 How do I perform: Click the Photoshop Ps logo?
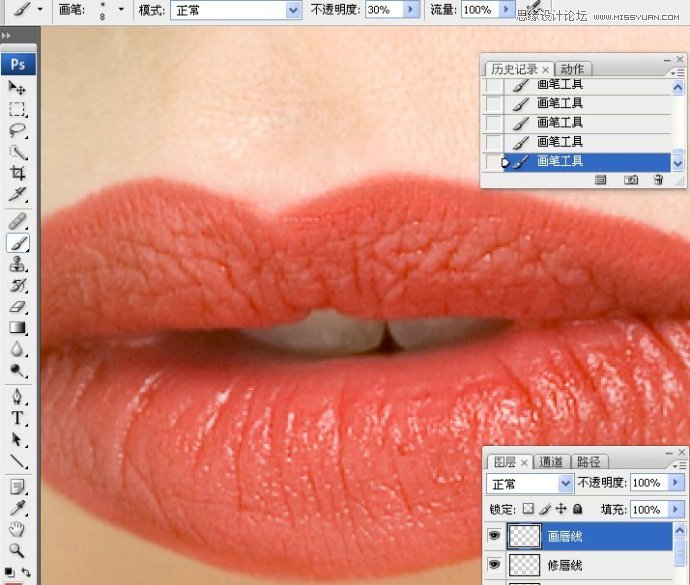point(18,64)
